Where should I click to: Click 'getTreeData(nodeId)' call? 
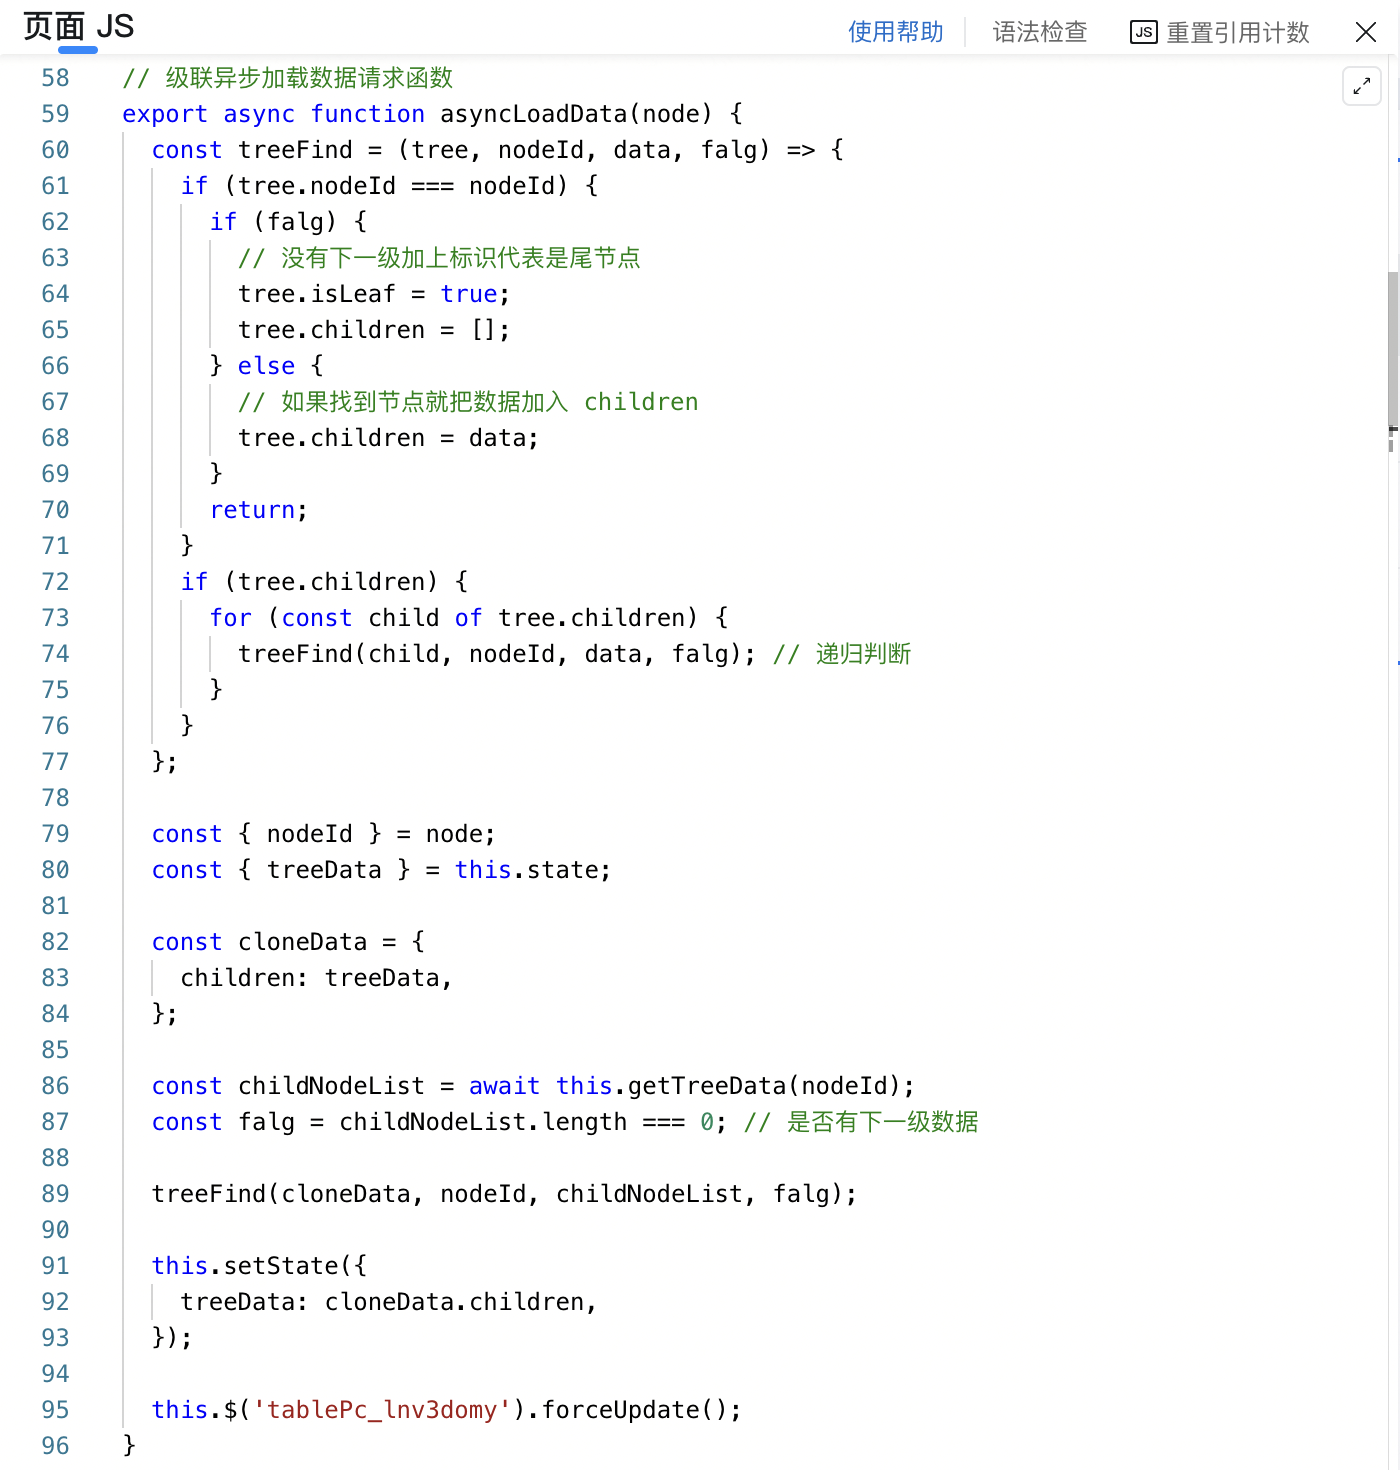(764, 1086)
